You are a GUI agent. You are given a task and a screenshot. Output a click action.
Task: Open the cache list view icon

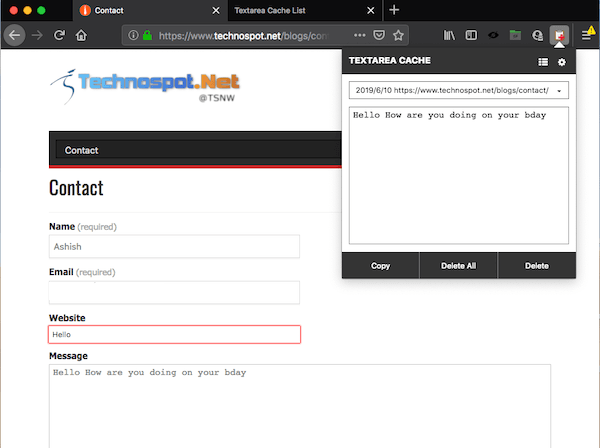pyautogui.click(x=543, y=62)
